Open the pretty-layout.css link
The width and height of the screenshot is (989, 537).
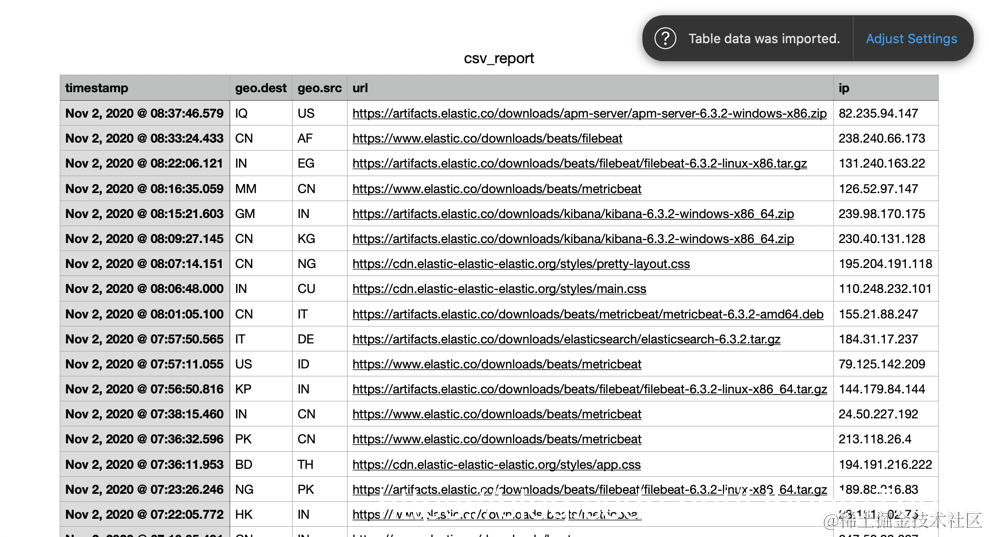click(x=521, y=264)
